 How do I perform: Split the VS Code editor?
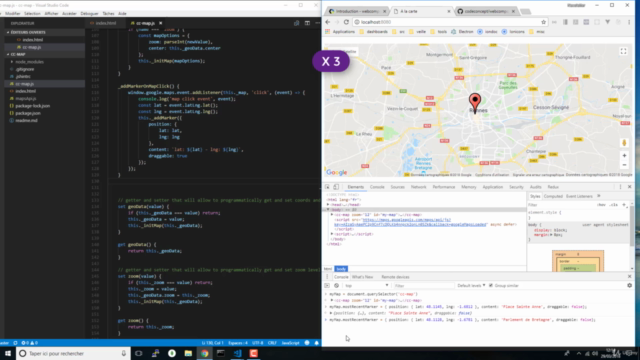click(307, 23)
